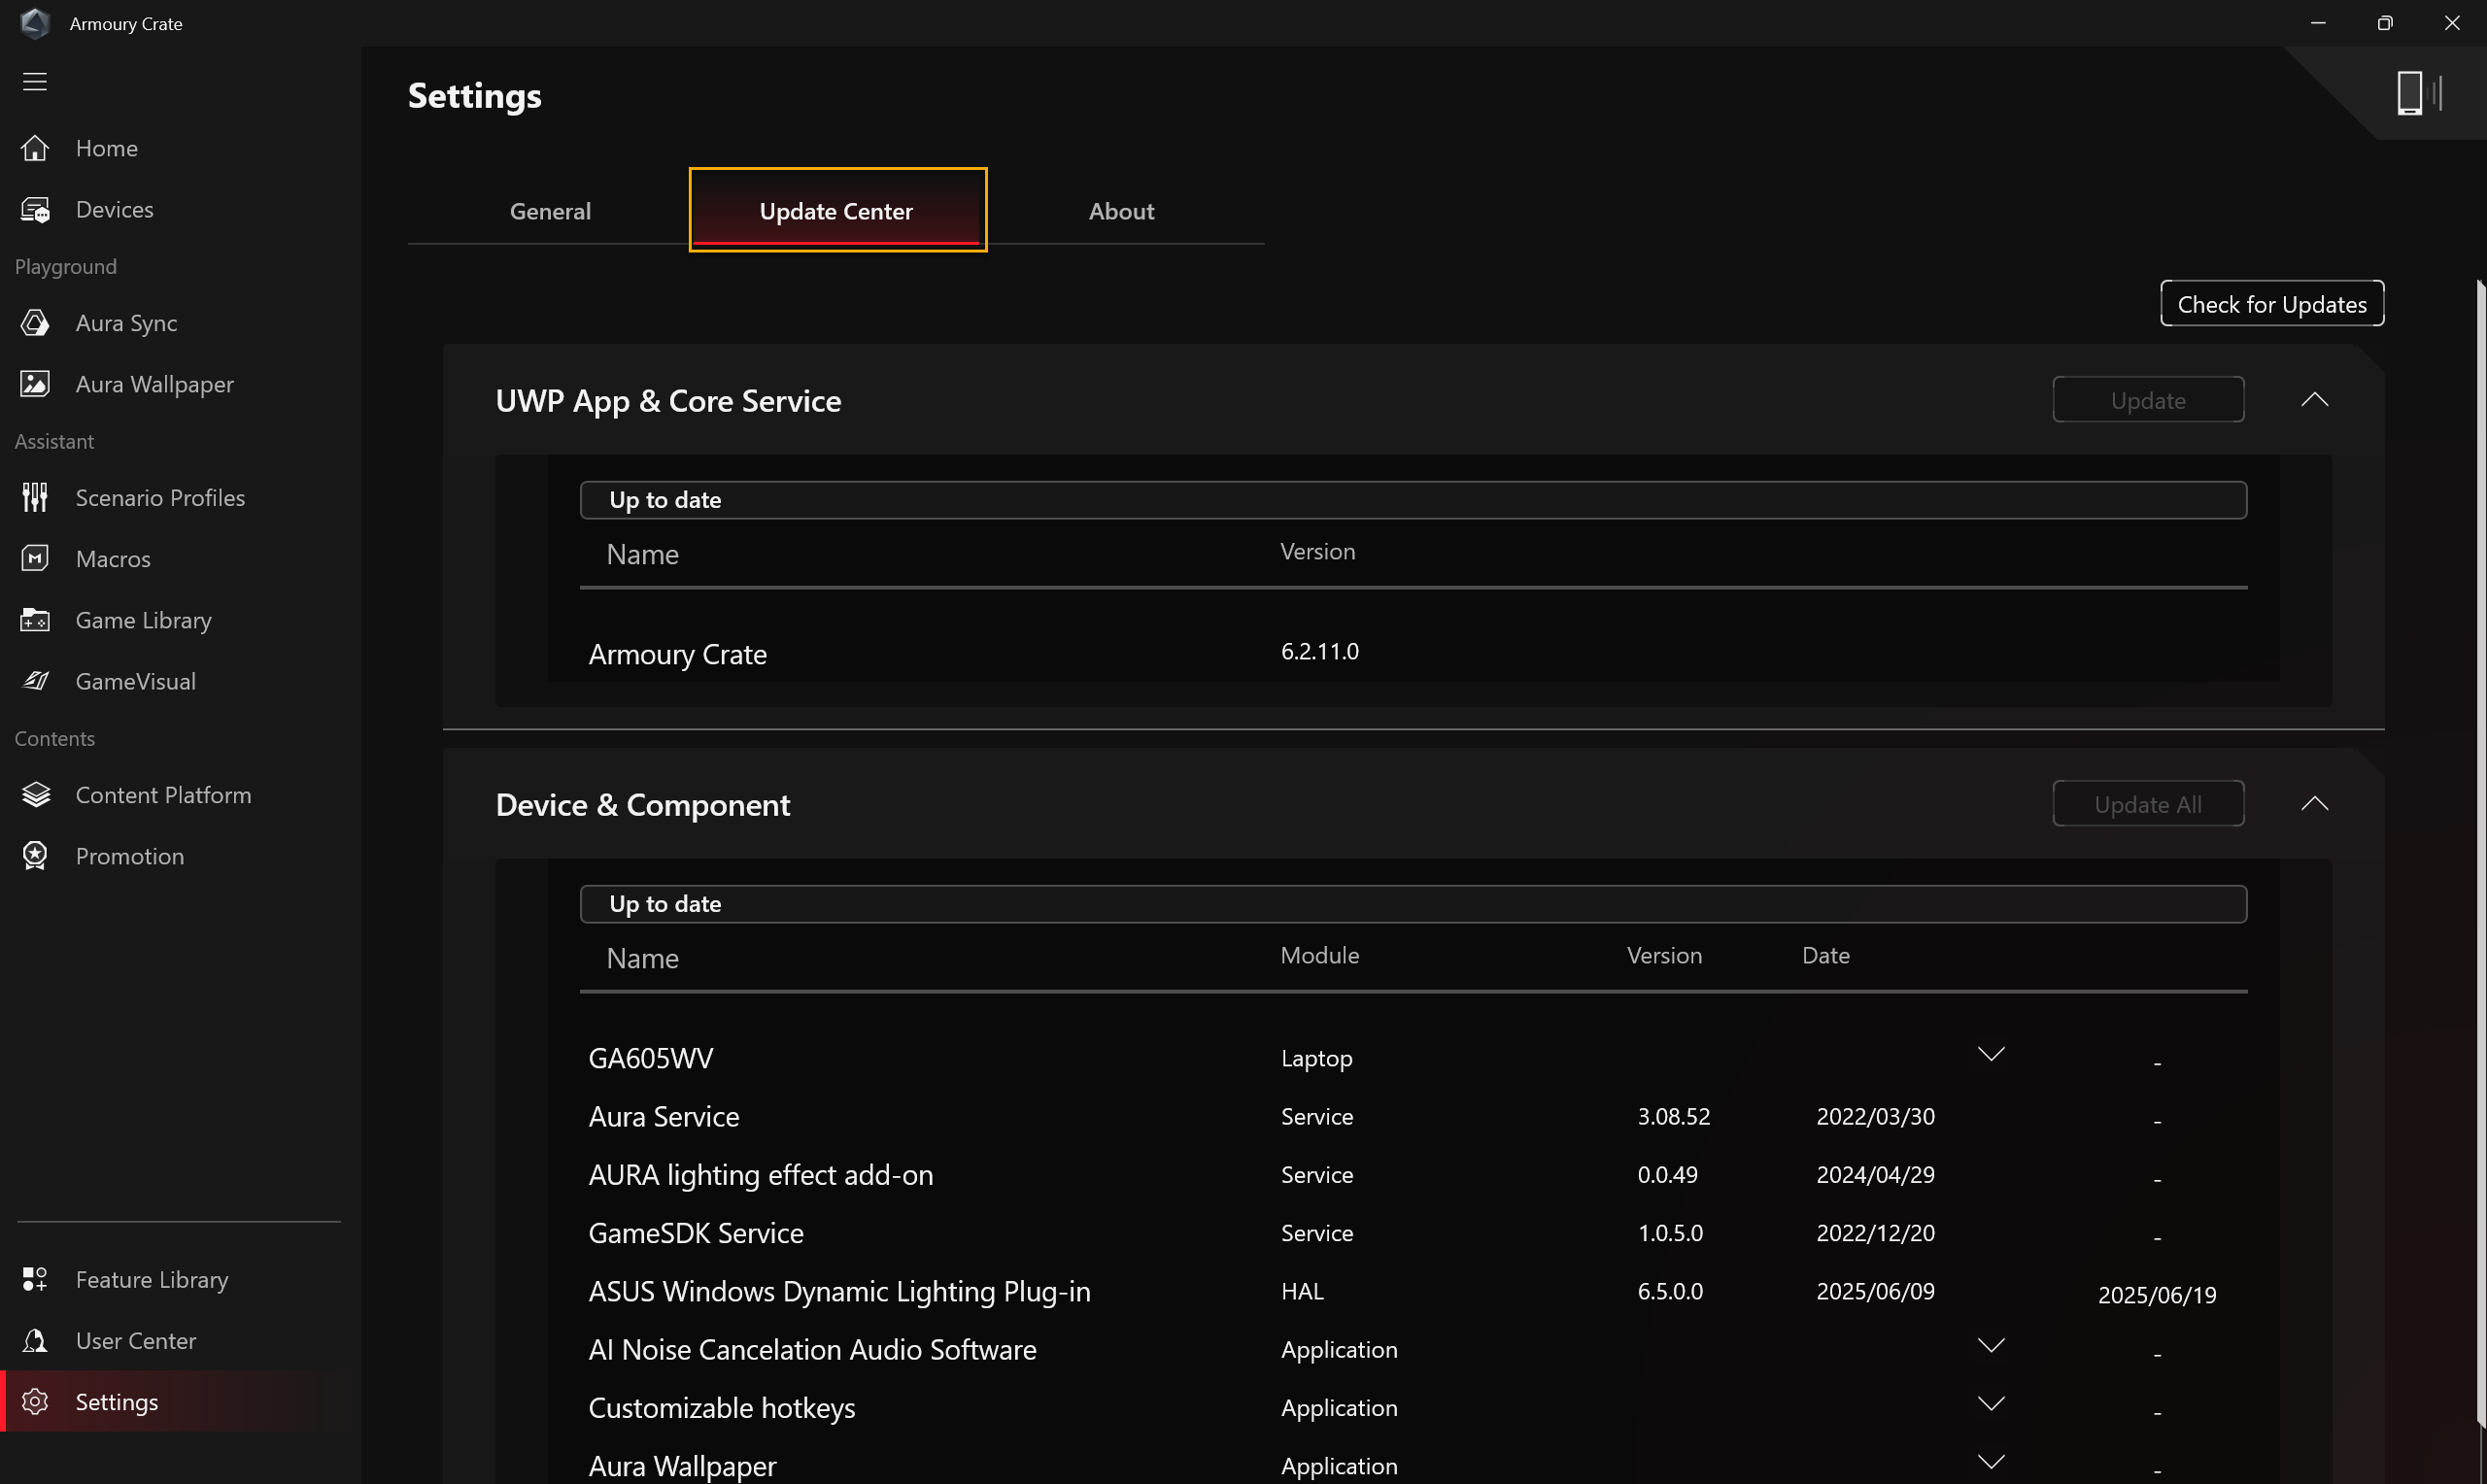Screen dimensions: 2487x1484
Task: Collapse UWP App & Core Service section
Action: (x=2315, y=400)
